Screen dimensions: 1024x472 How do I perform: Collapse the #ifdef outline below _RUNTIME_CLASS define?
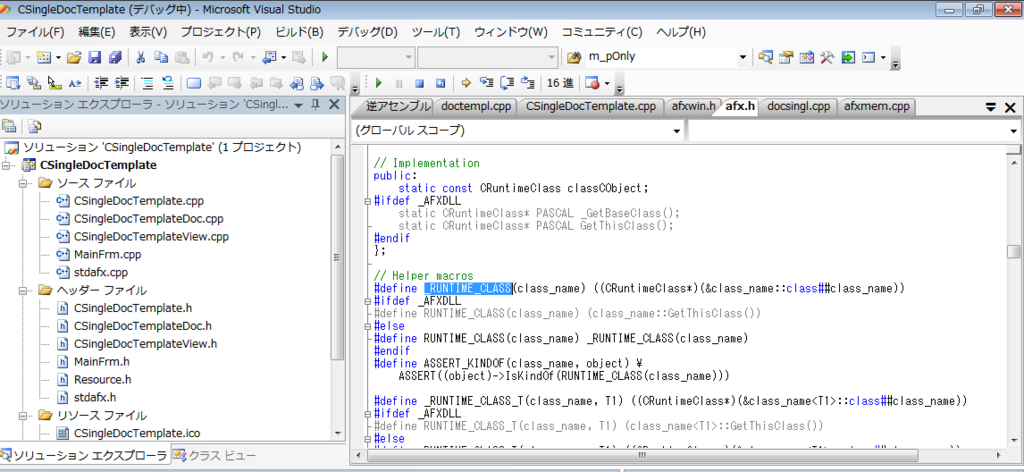pos(368,301)
